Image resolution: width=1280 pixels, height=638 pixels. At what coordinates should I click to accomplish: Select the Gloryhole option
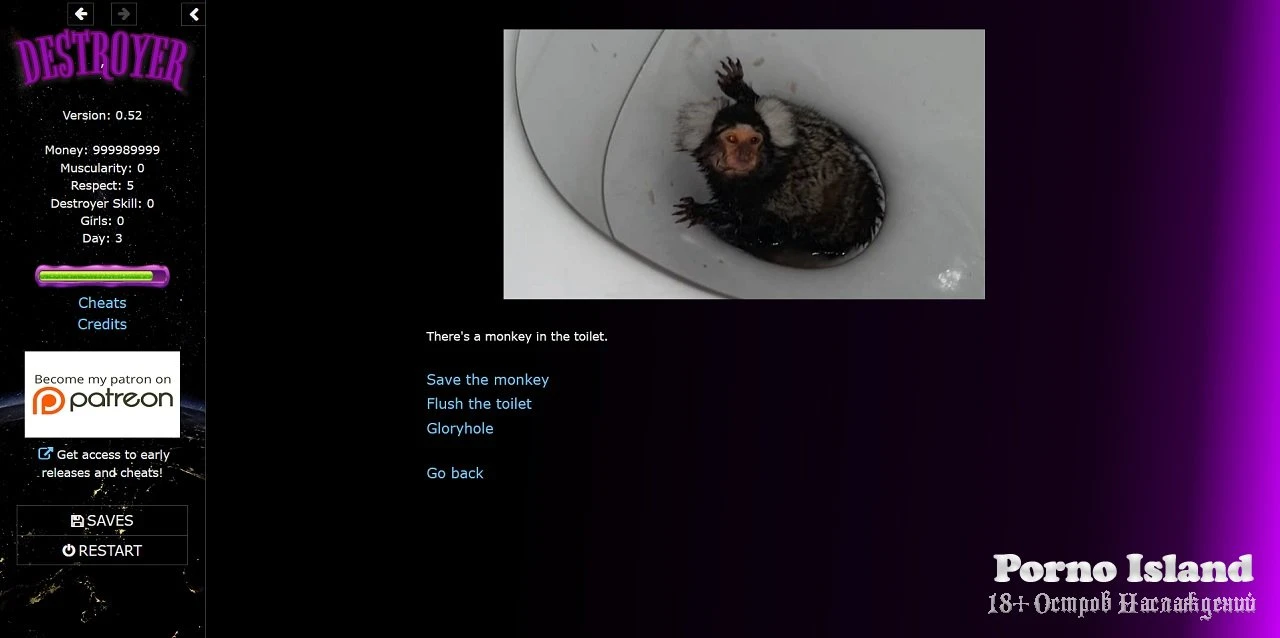pos(460,429)
